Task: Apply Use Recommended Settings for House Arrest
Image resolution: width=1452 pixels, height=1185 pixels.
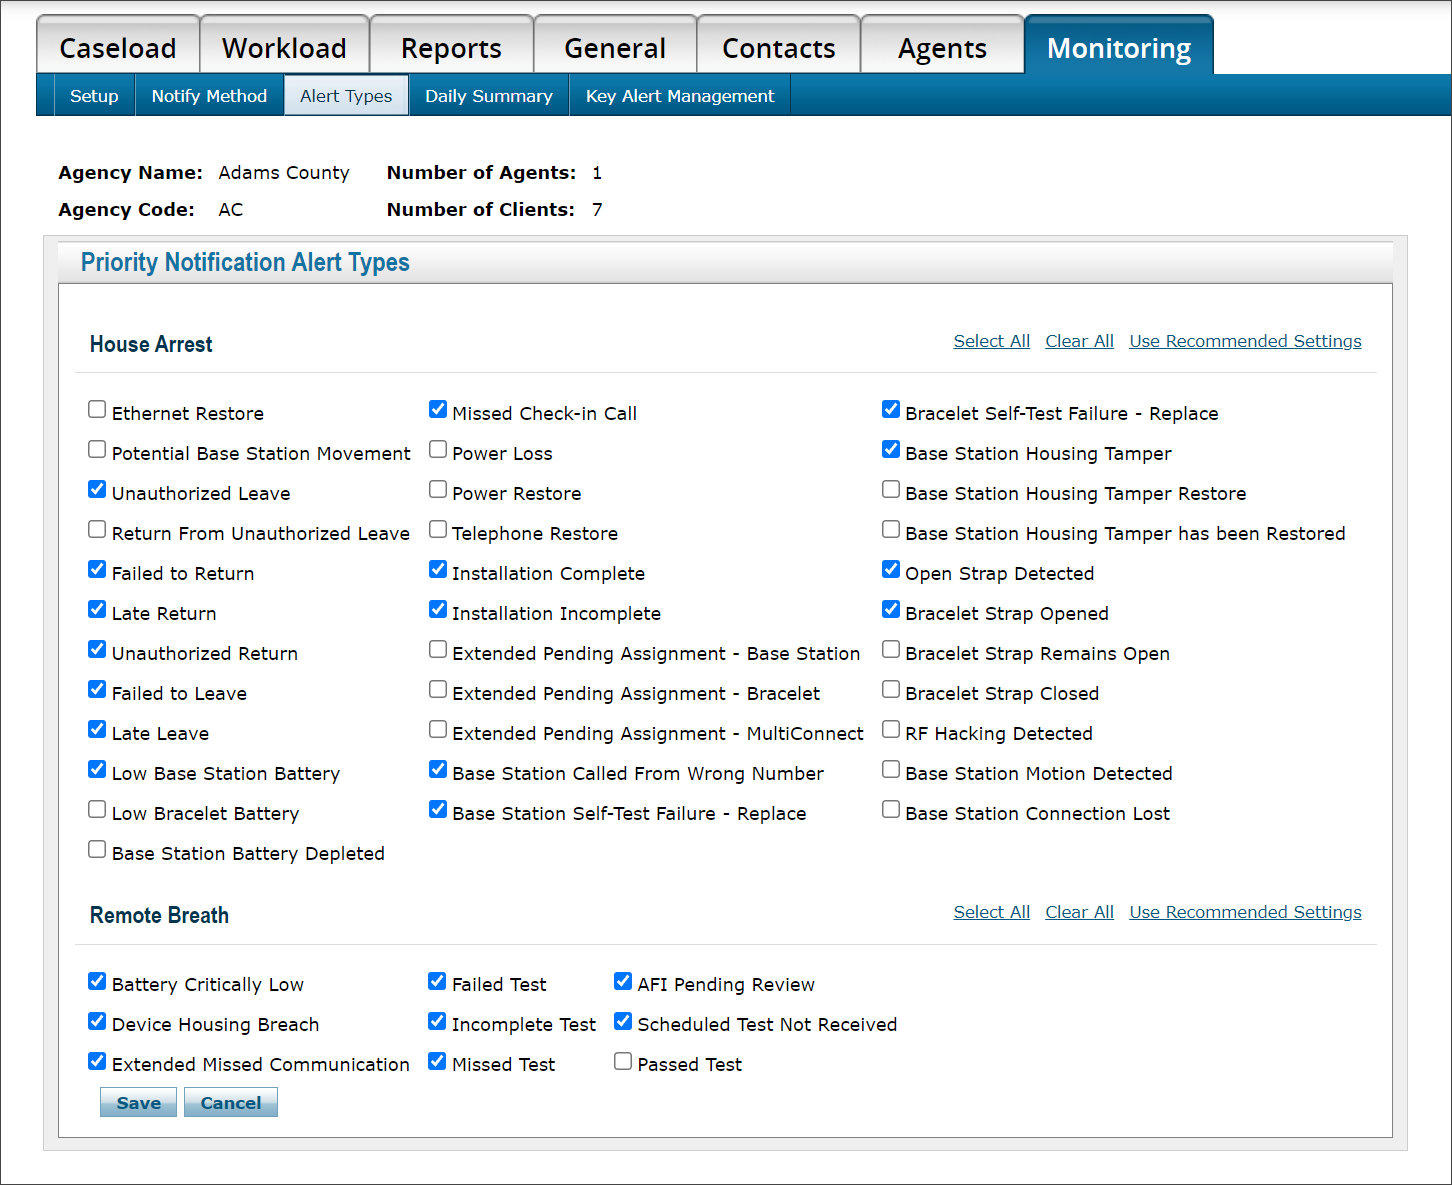Action: pyautogui.click(x=1244, y=340)
